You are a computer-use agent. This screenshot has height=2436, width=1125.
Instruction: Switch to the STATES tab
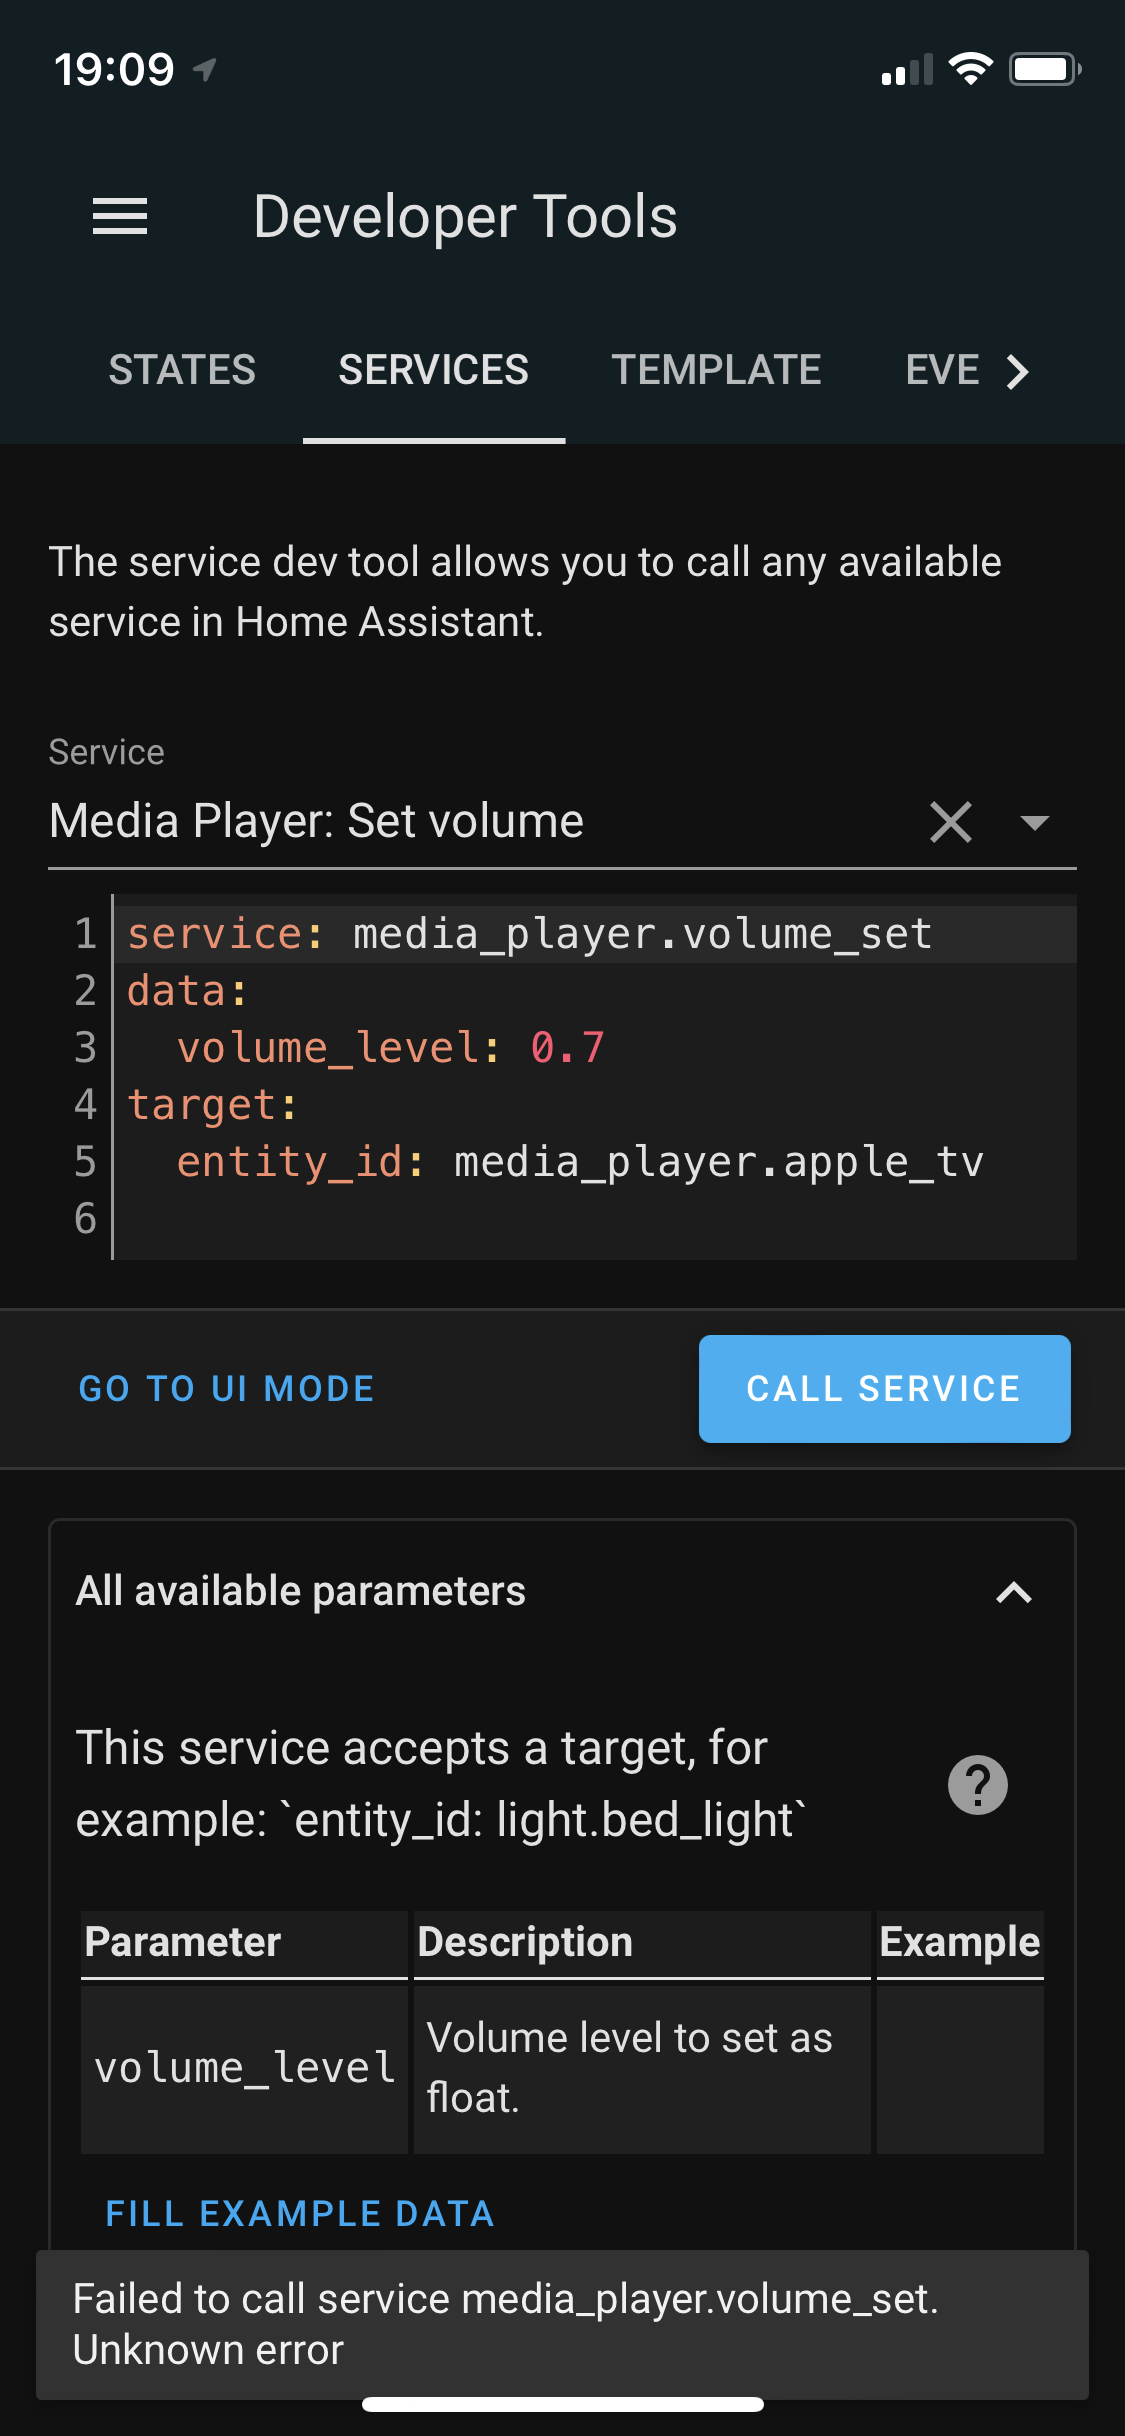pyautogui.click(x=182, y=370)
